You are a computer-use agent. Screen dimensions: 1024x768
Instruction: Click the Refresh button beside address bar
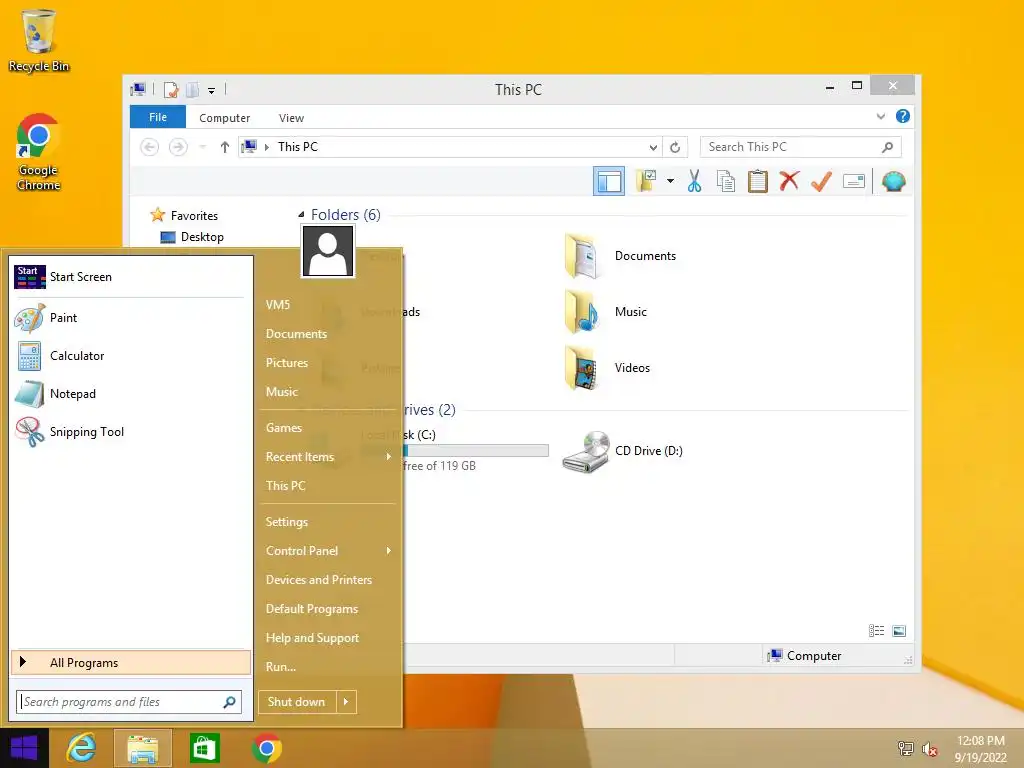pyautogui.click(x=675, y=147)
